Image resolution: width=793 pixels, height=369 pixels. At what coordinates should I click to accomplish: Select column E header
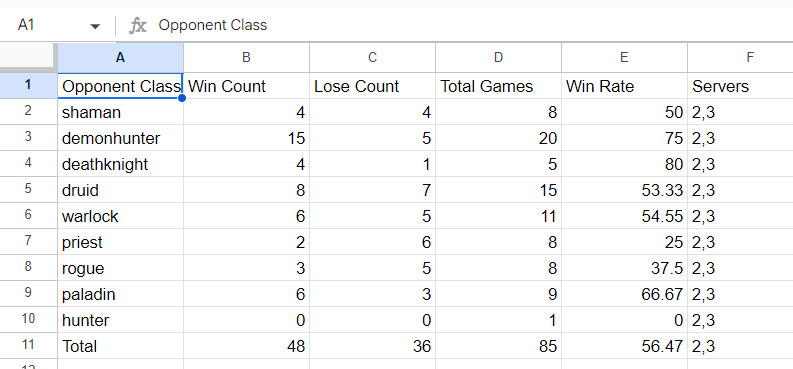tap(625, 58)
